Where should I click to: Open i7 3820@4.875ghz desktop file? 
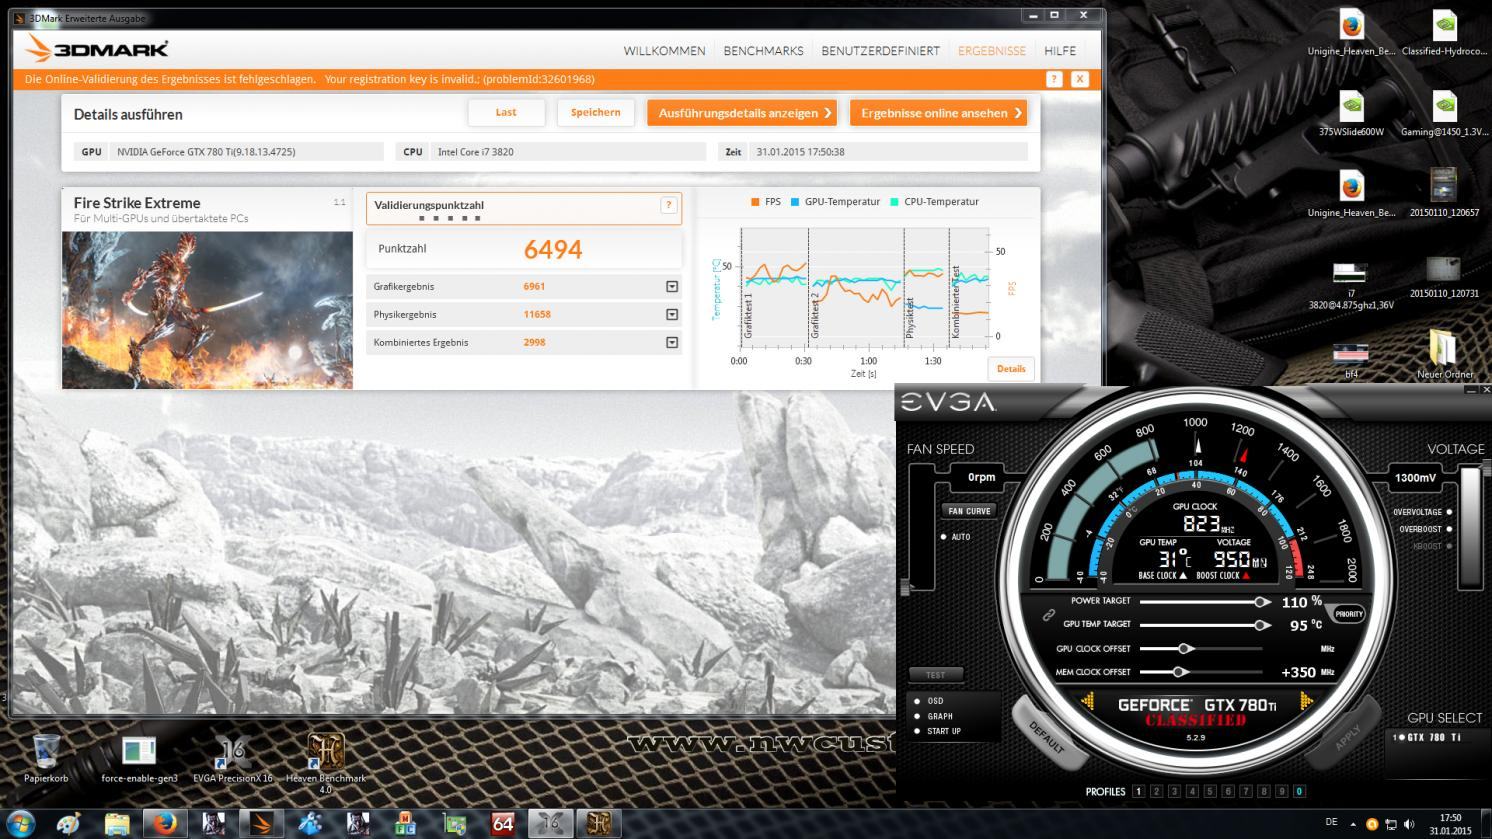[1351, 284]
